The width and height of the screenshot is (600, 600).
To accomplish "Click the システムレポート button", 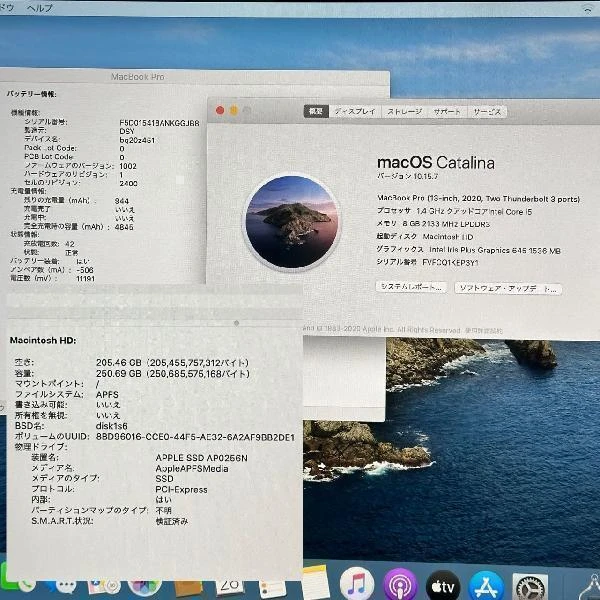I will click(x=411, y=287).
